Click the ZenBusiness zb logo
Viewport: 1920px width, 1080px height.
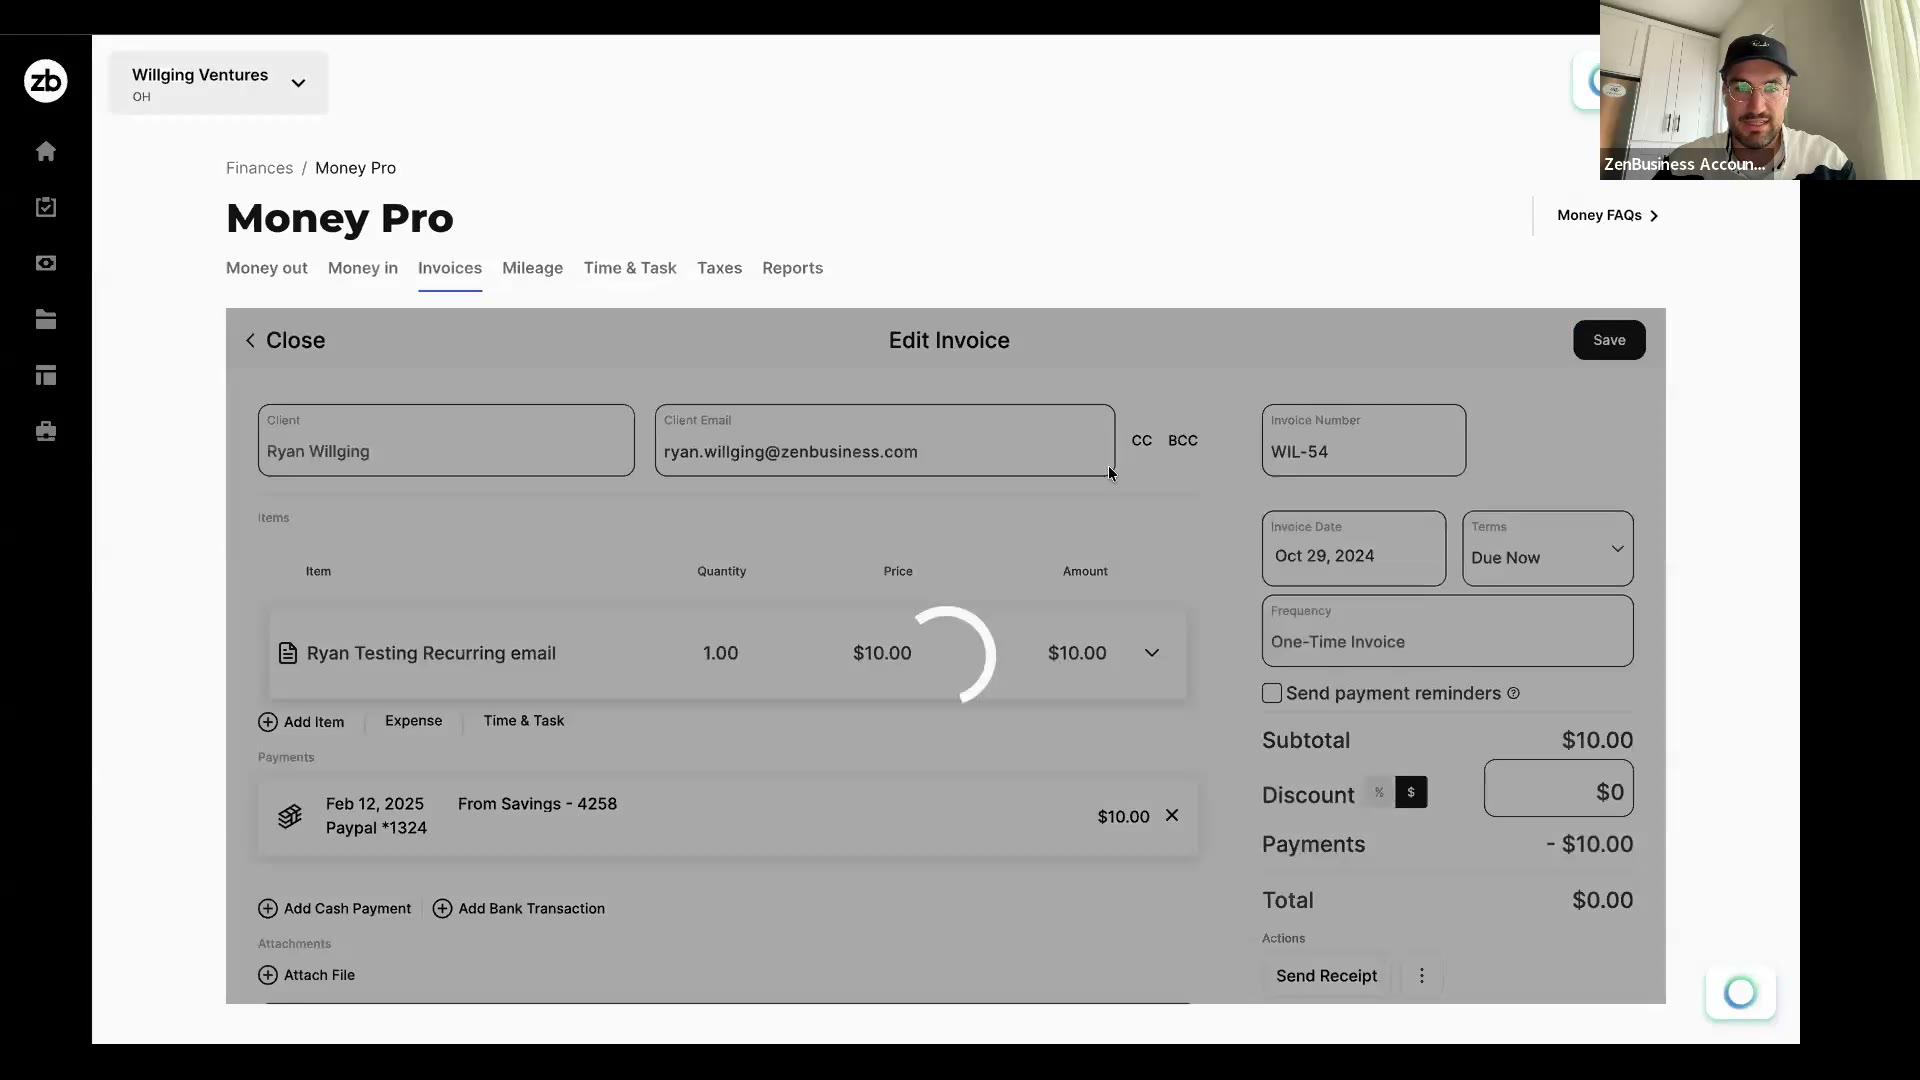pos(46,81)
